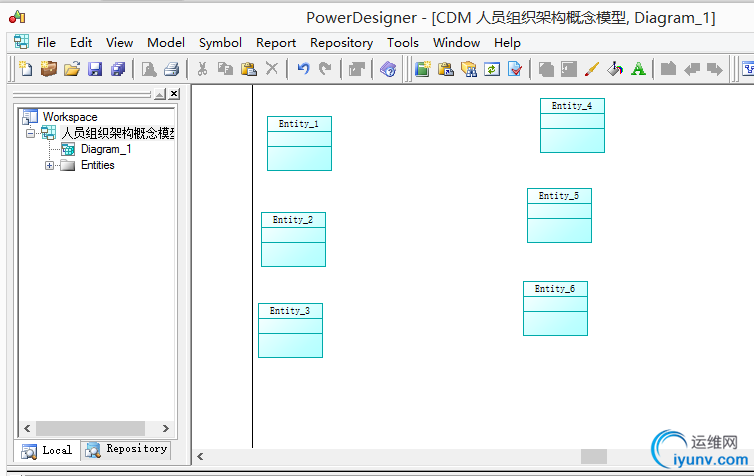Click the Undo arrow icon

pos(303,69)
